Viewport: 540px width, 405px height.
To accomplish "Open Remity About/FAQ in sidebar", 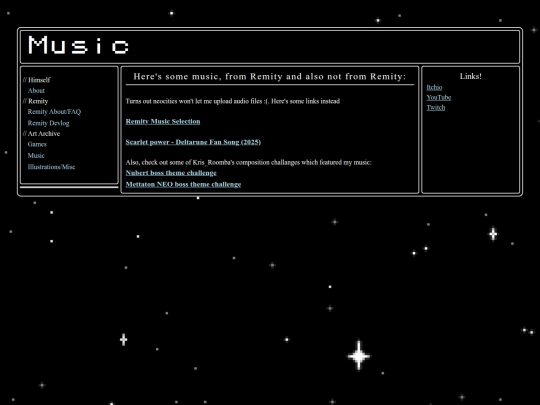I will click(54, 112).
